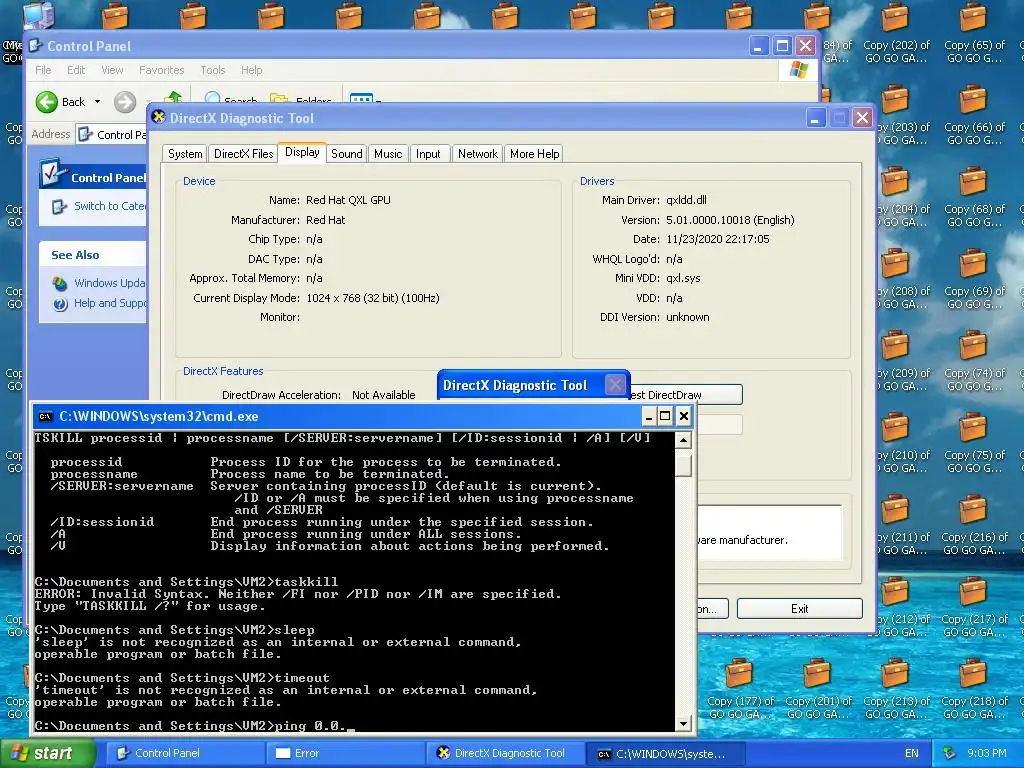Image resolution: width=1024 pixels, height=768 pixels.
Task: Click the cmd vertical scrollbar thumb
Action: [x=683, y=464]
